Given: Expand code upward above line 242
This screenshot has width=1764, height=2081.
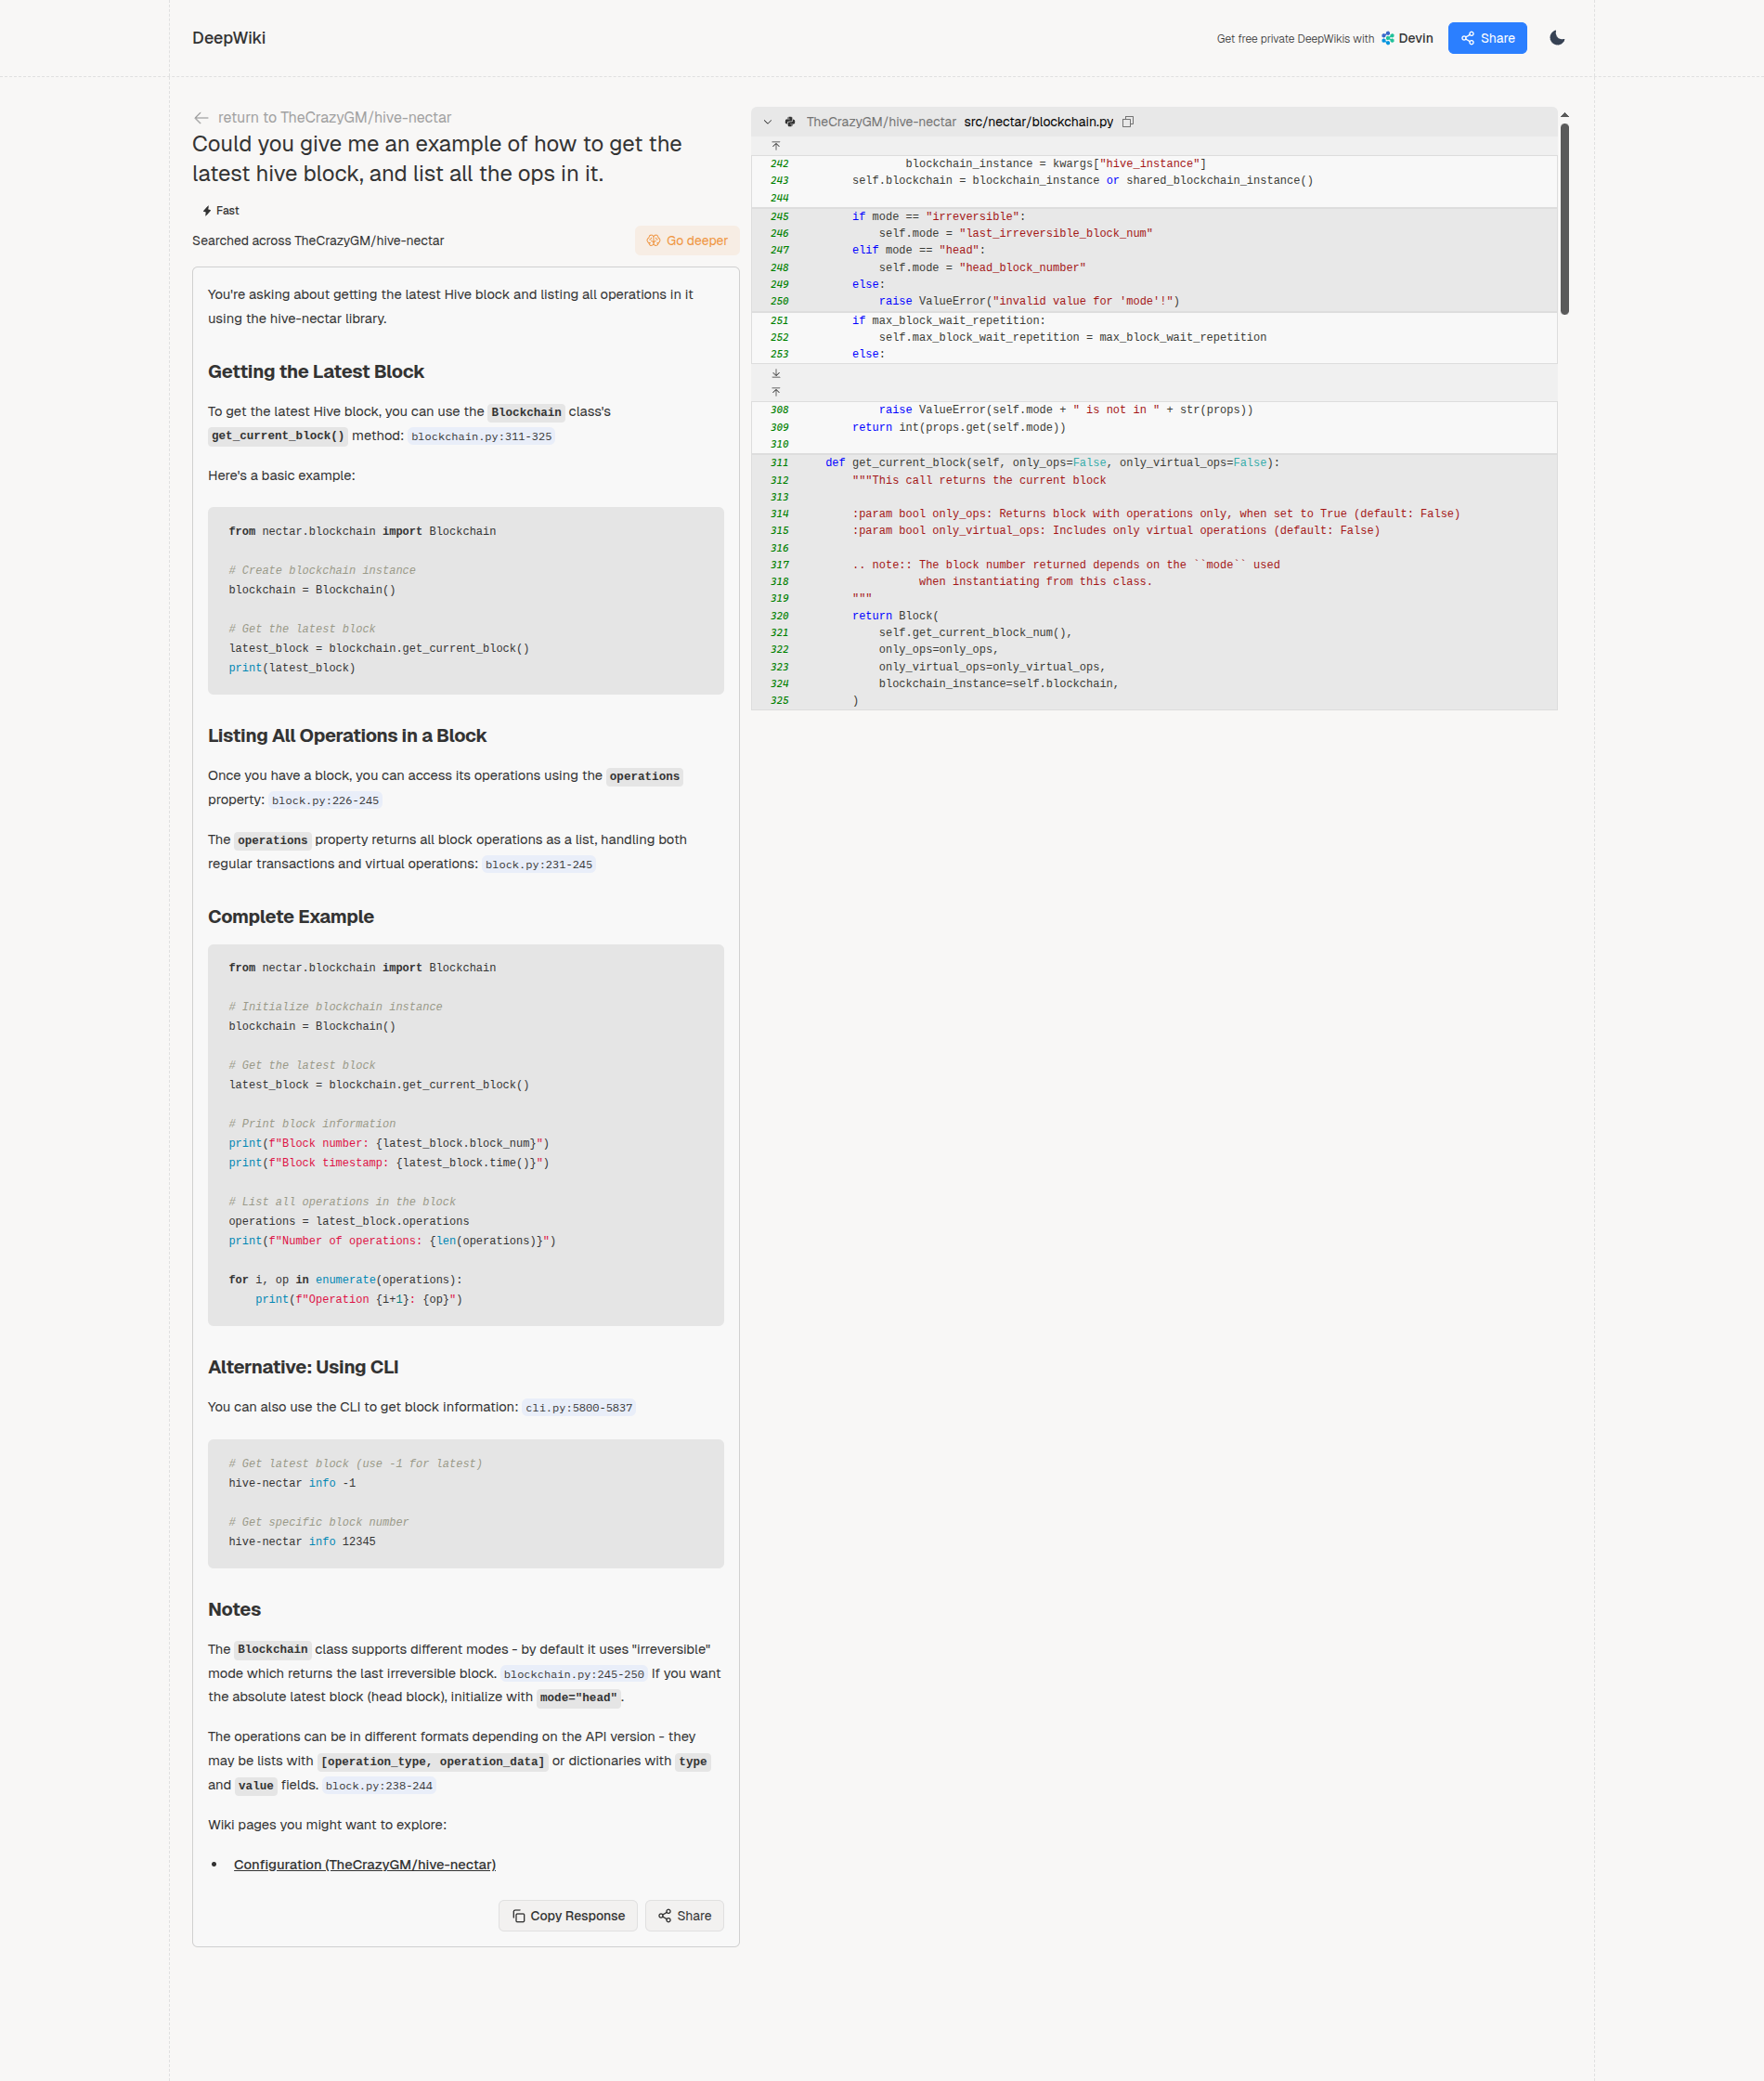Looking at the screenshot, I should pyautogui.click(x=776, y=146).
